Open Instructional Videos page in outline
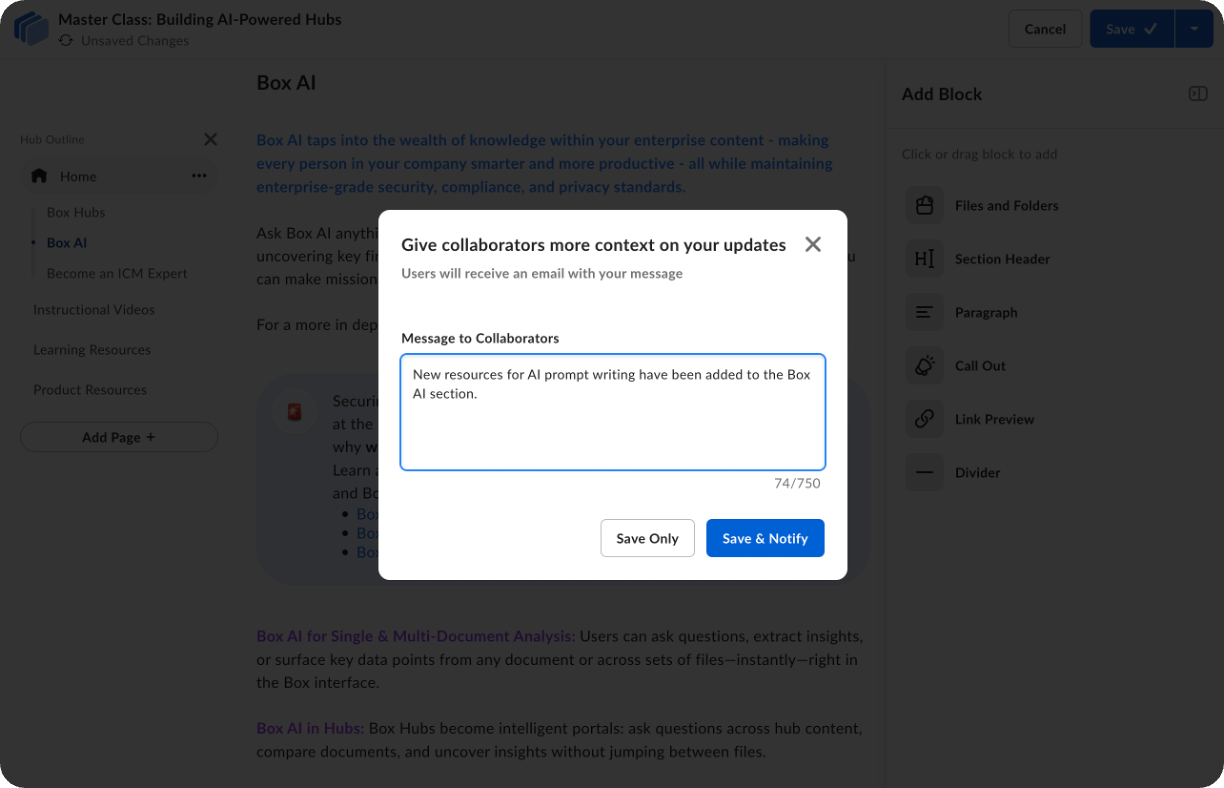The height and width of the screenshot is (788, 1224). tap(94, 310)
